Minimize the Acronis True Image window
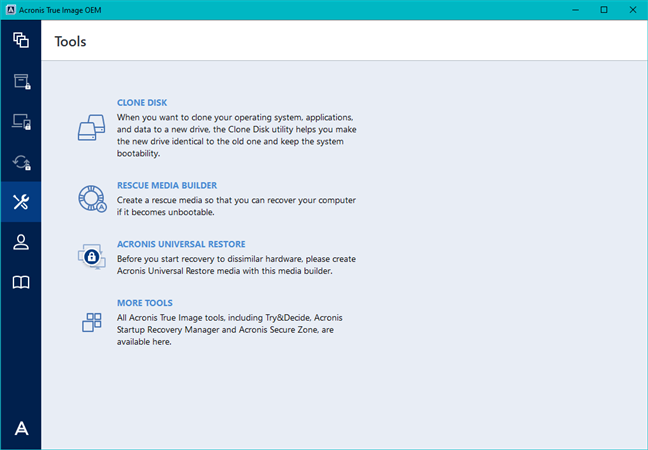This screenshot has height=450, width=648. [x=575, y=10]
